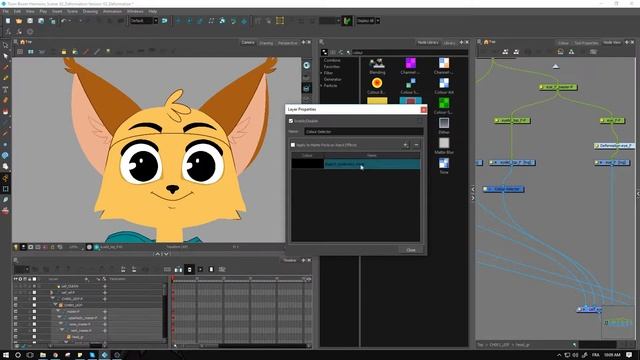
Task: Click the black colour swatch in Layer Properties list
Action: click(307, 164)
